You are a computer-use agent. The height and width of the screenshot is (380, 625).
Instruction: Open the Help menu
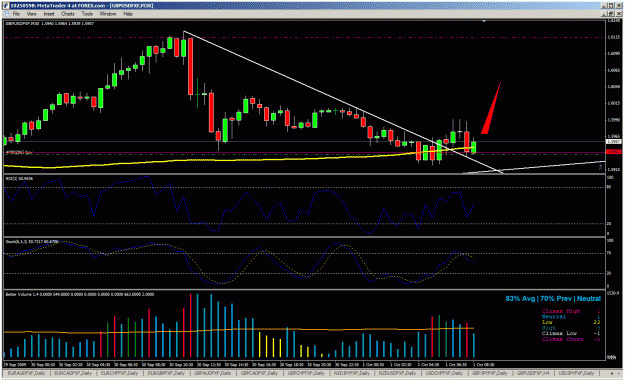128,14
